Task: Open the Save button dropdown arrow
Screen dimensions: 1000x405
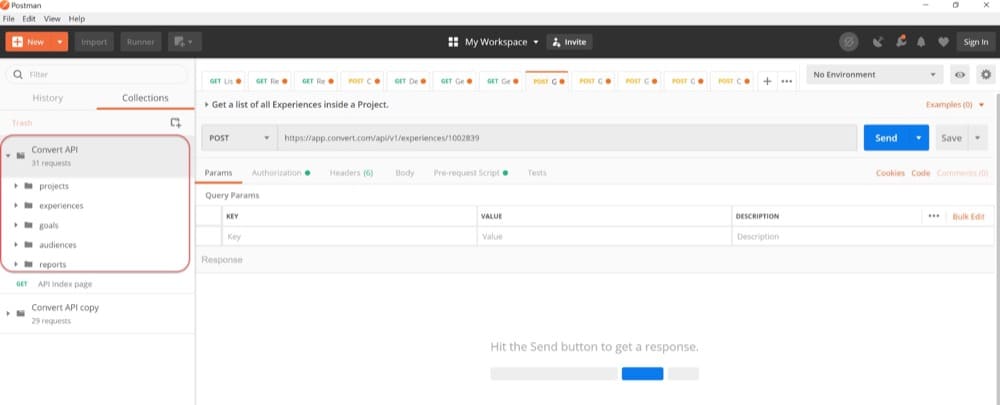Action: [977, 138]
